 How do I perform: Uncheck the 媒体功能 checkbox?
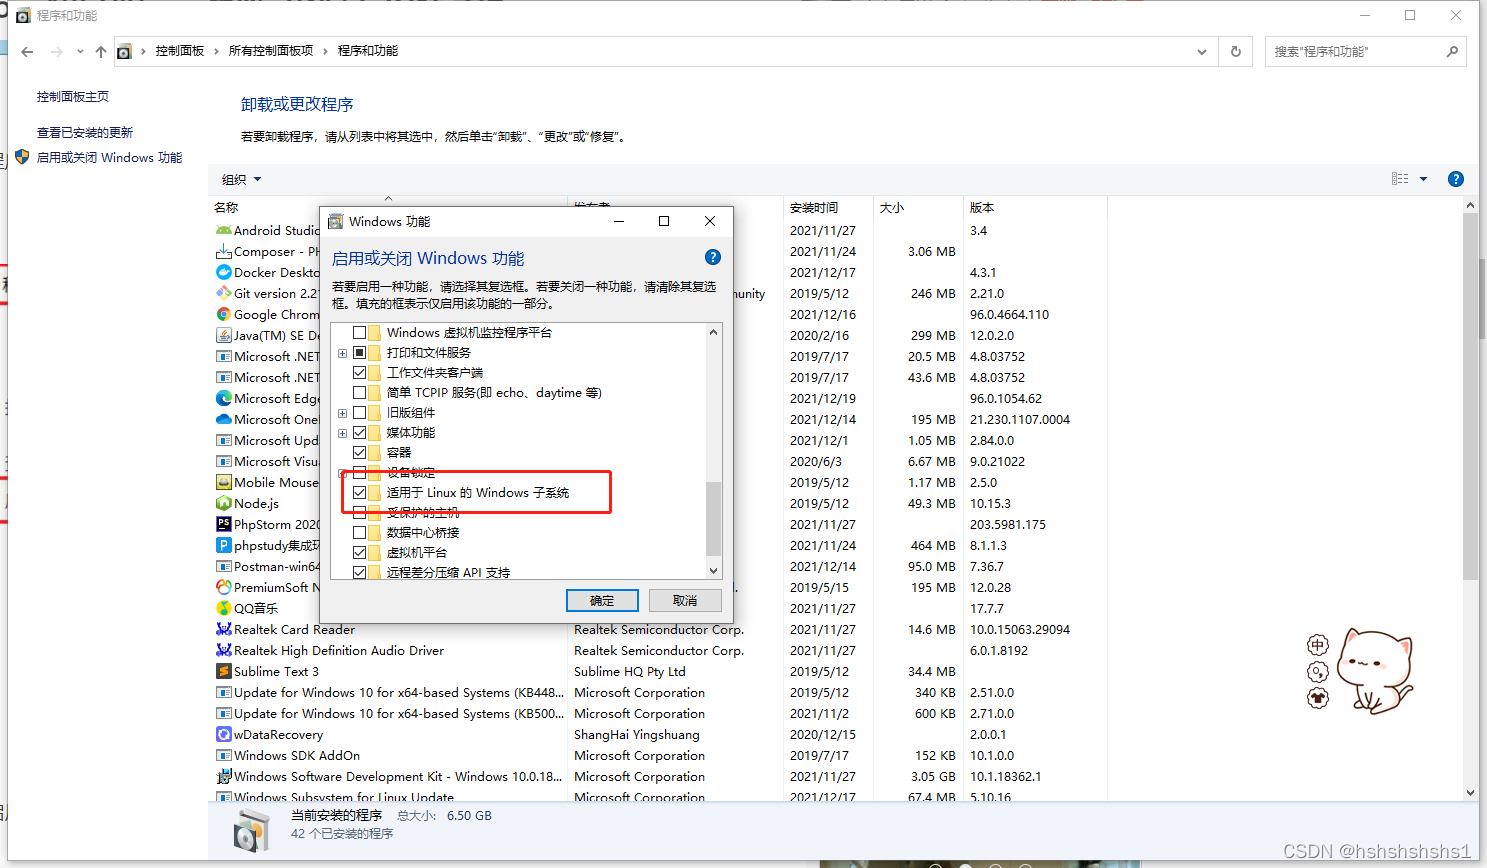(x=360, y=432)
